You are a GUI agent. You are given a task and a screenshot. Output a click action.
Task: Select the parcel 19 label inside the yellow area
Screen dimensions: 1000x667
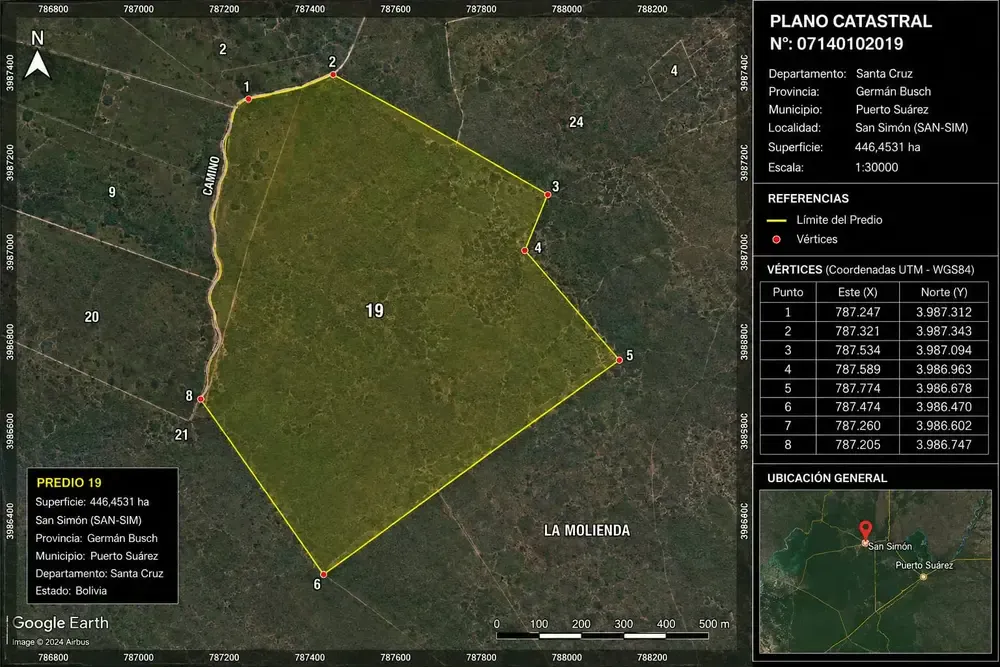tap(374, 311)
